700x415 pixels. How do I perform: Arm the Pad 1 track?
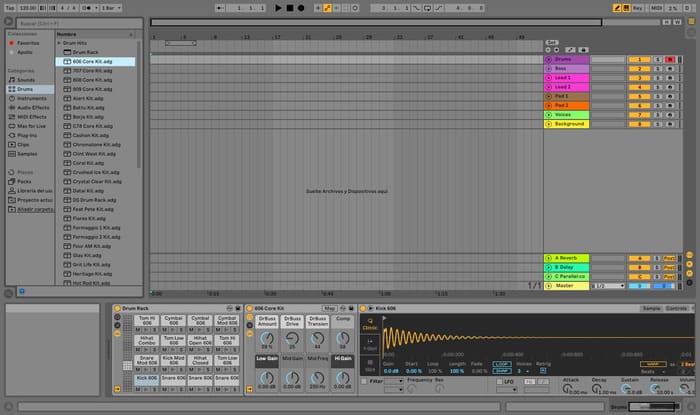(x=670, y=96)
